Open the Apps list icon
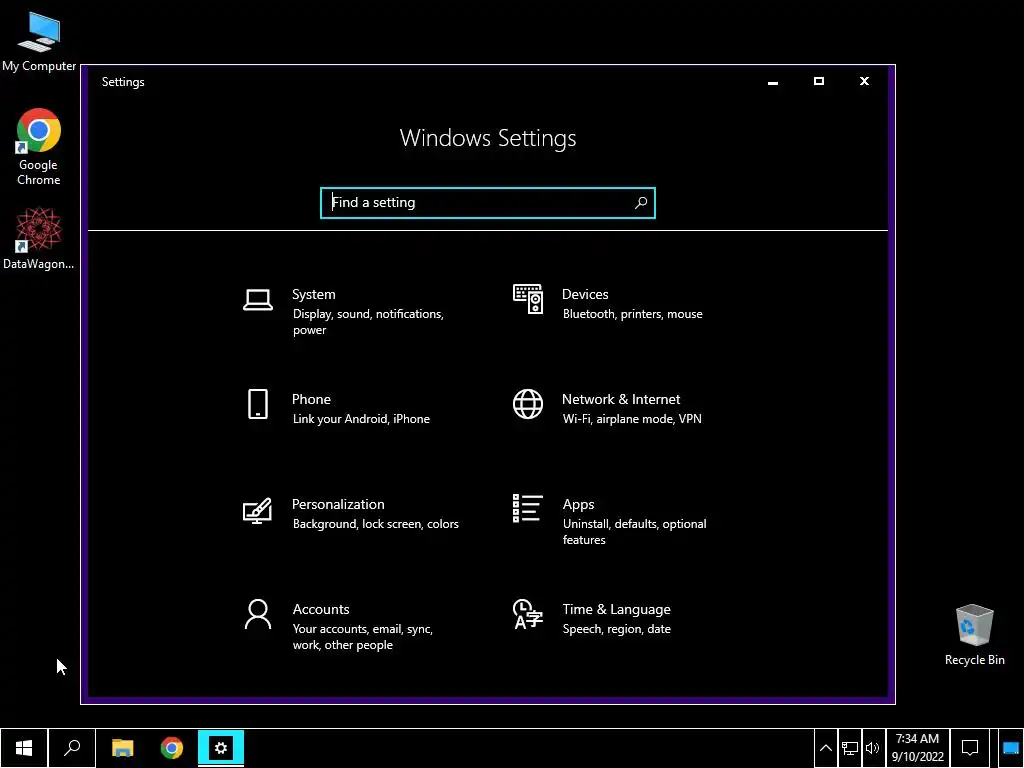Screen dimensions: 1024x768 [528, 508]
